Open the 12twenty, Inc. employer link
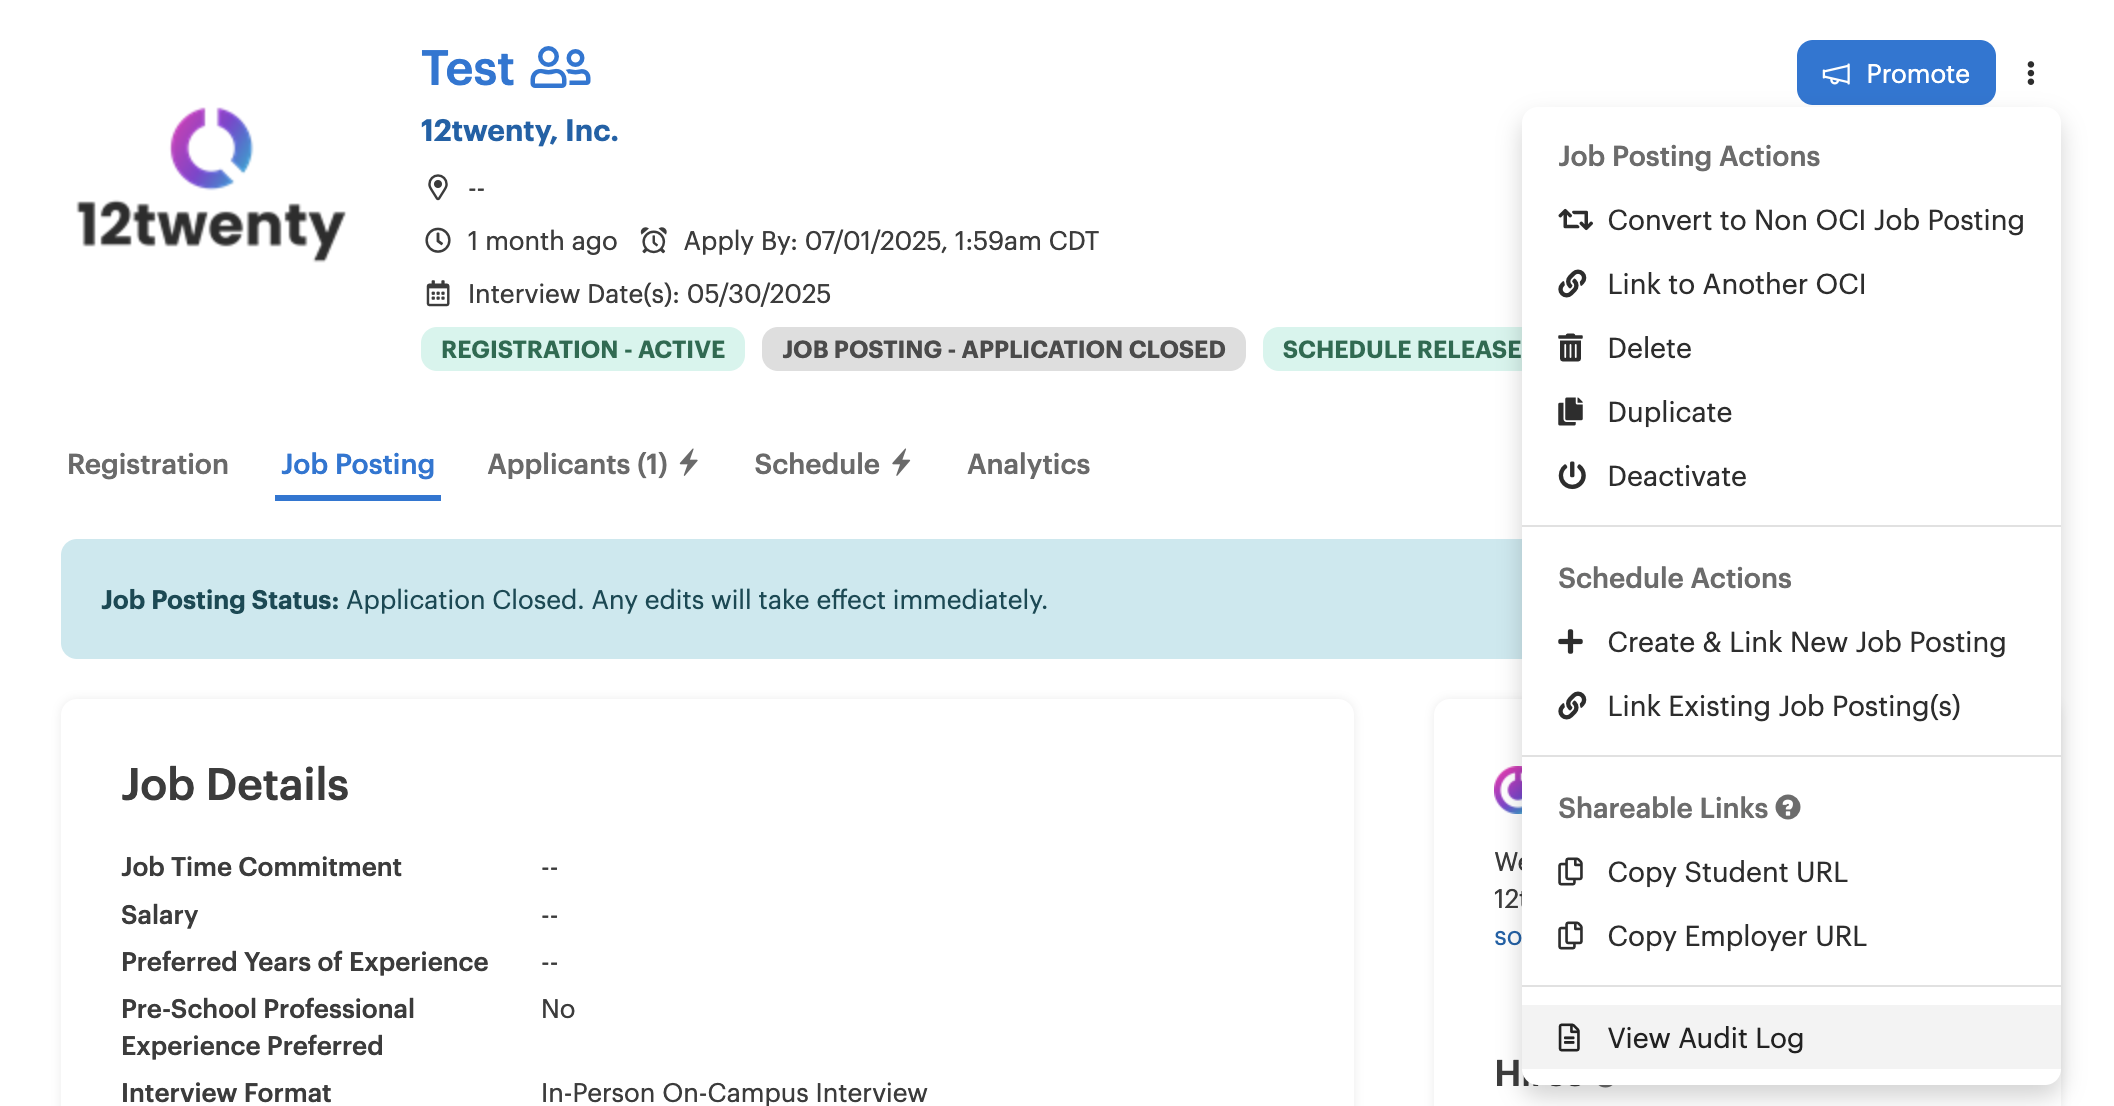 519,131
